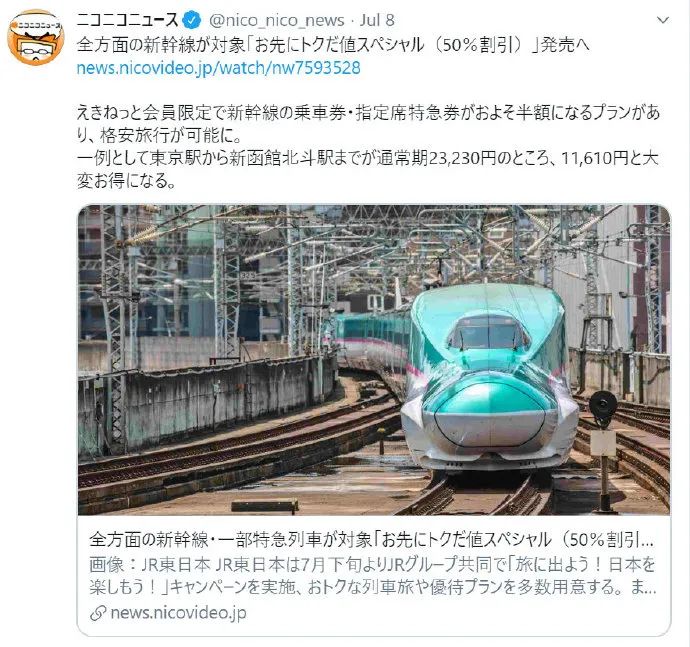Viewport: 690px width, 647px height.
Task: Click the card description line starting 楽しもう
Action: click(372, 587)
